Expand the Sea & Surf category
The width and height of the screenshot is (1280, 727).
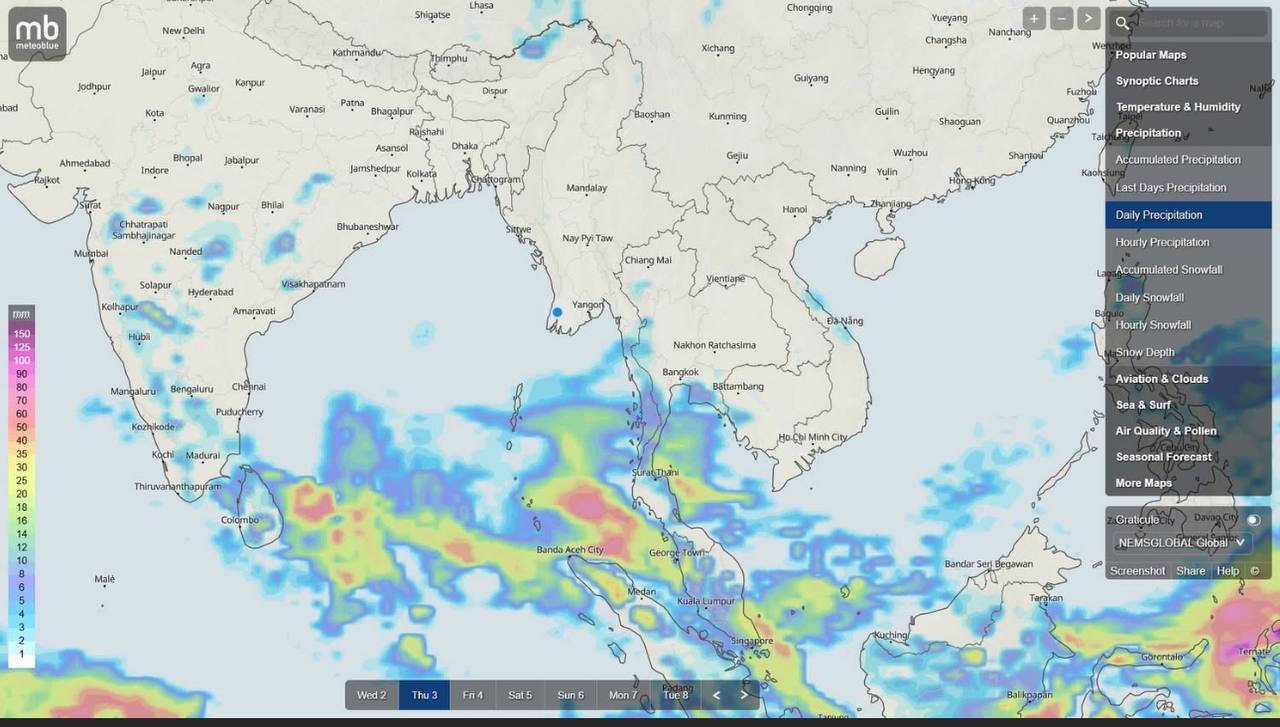1143,405
